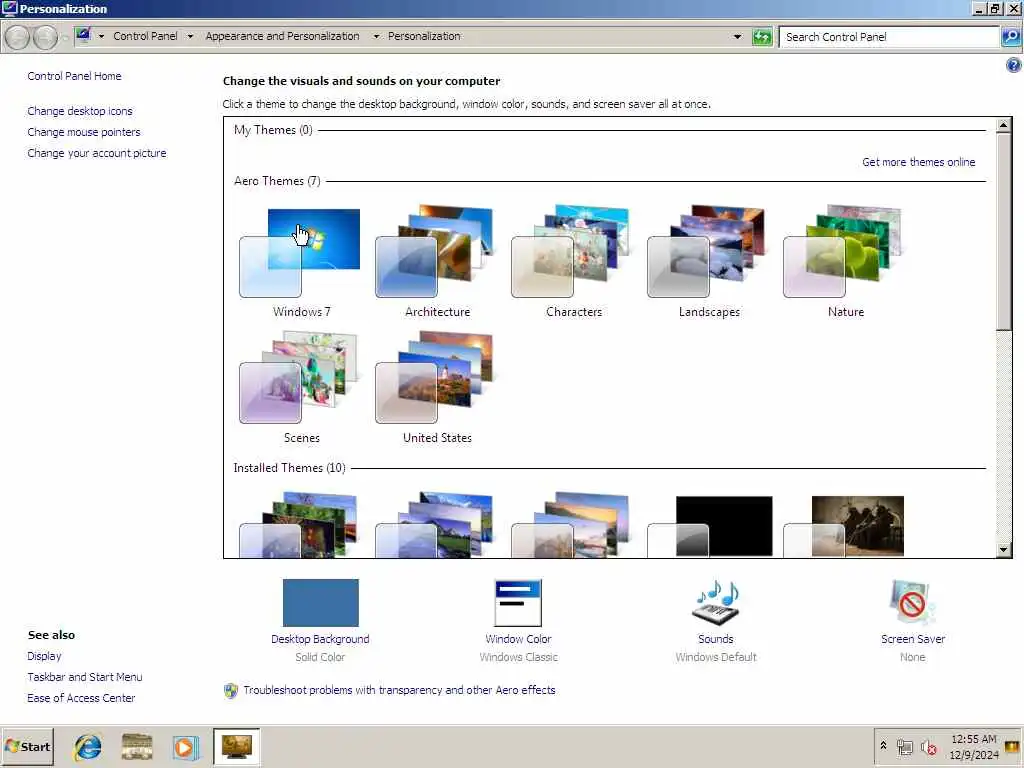This screenshot has height=768, width=1024.
Task: Click the Back navigation button
Action: point(18,37)
